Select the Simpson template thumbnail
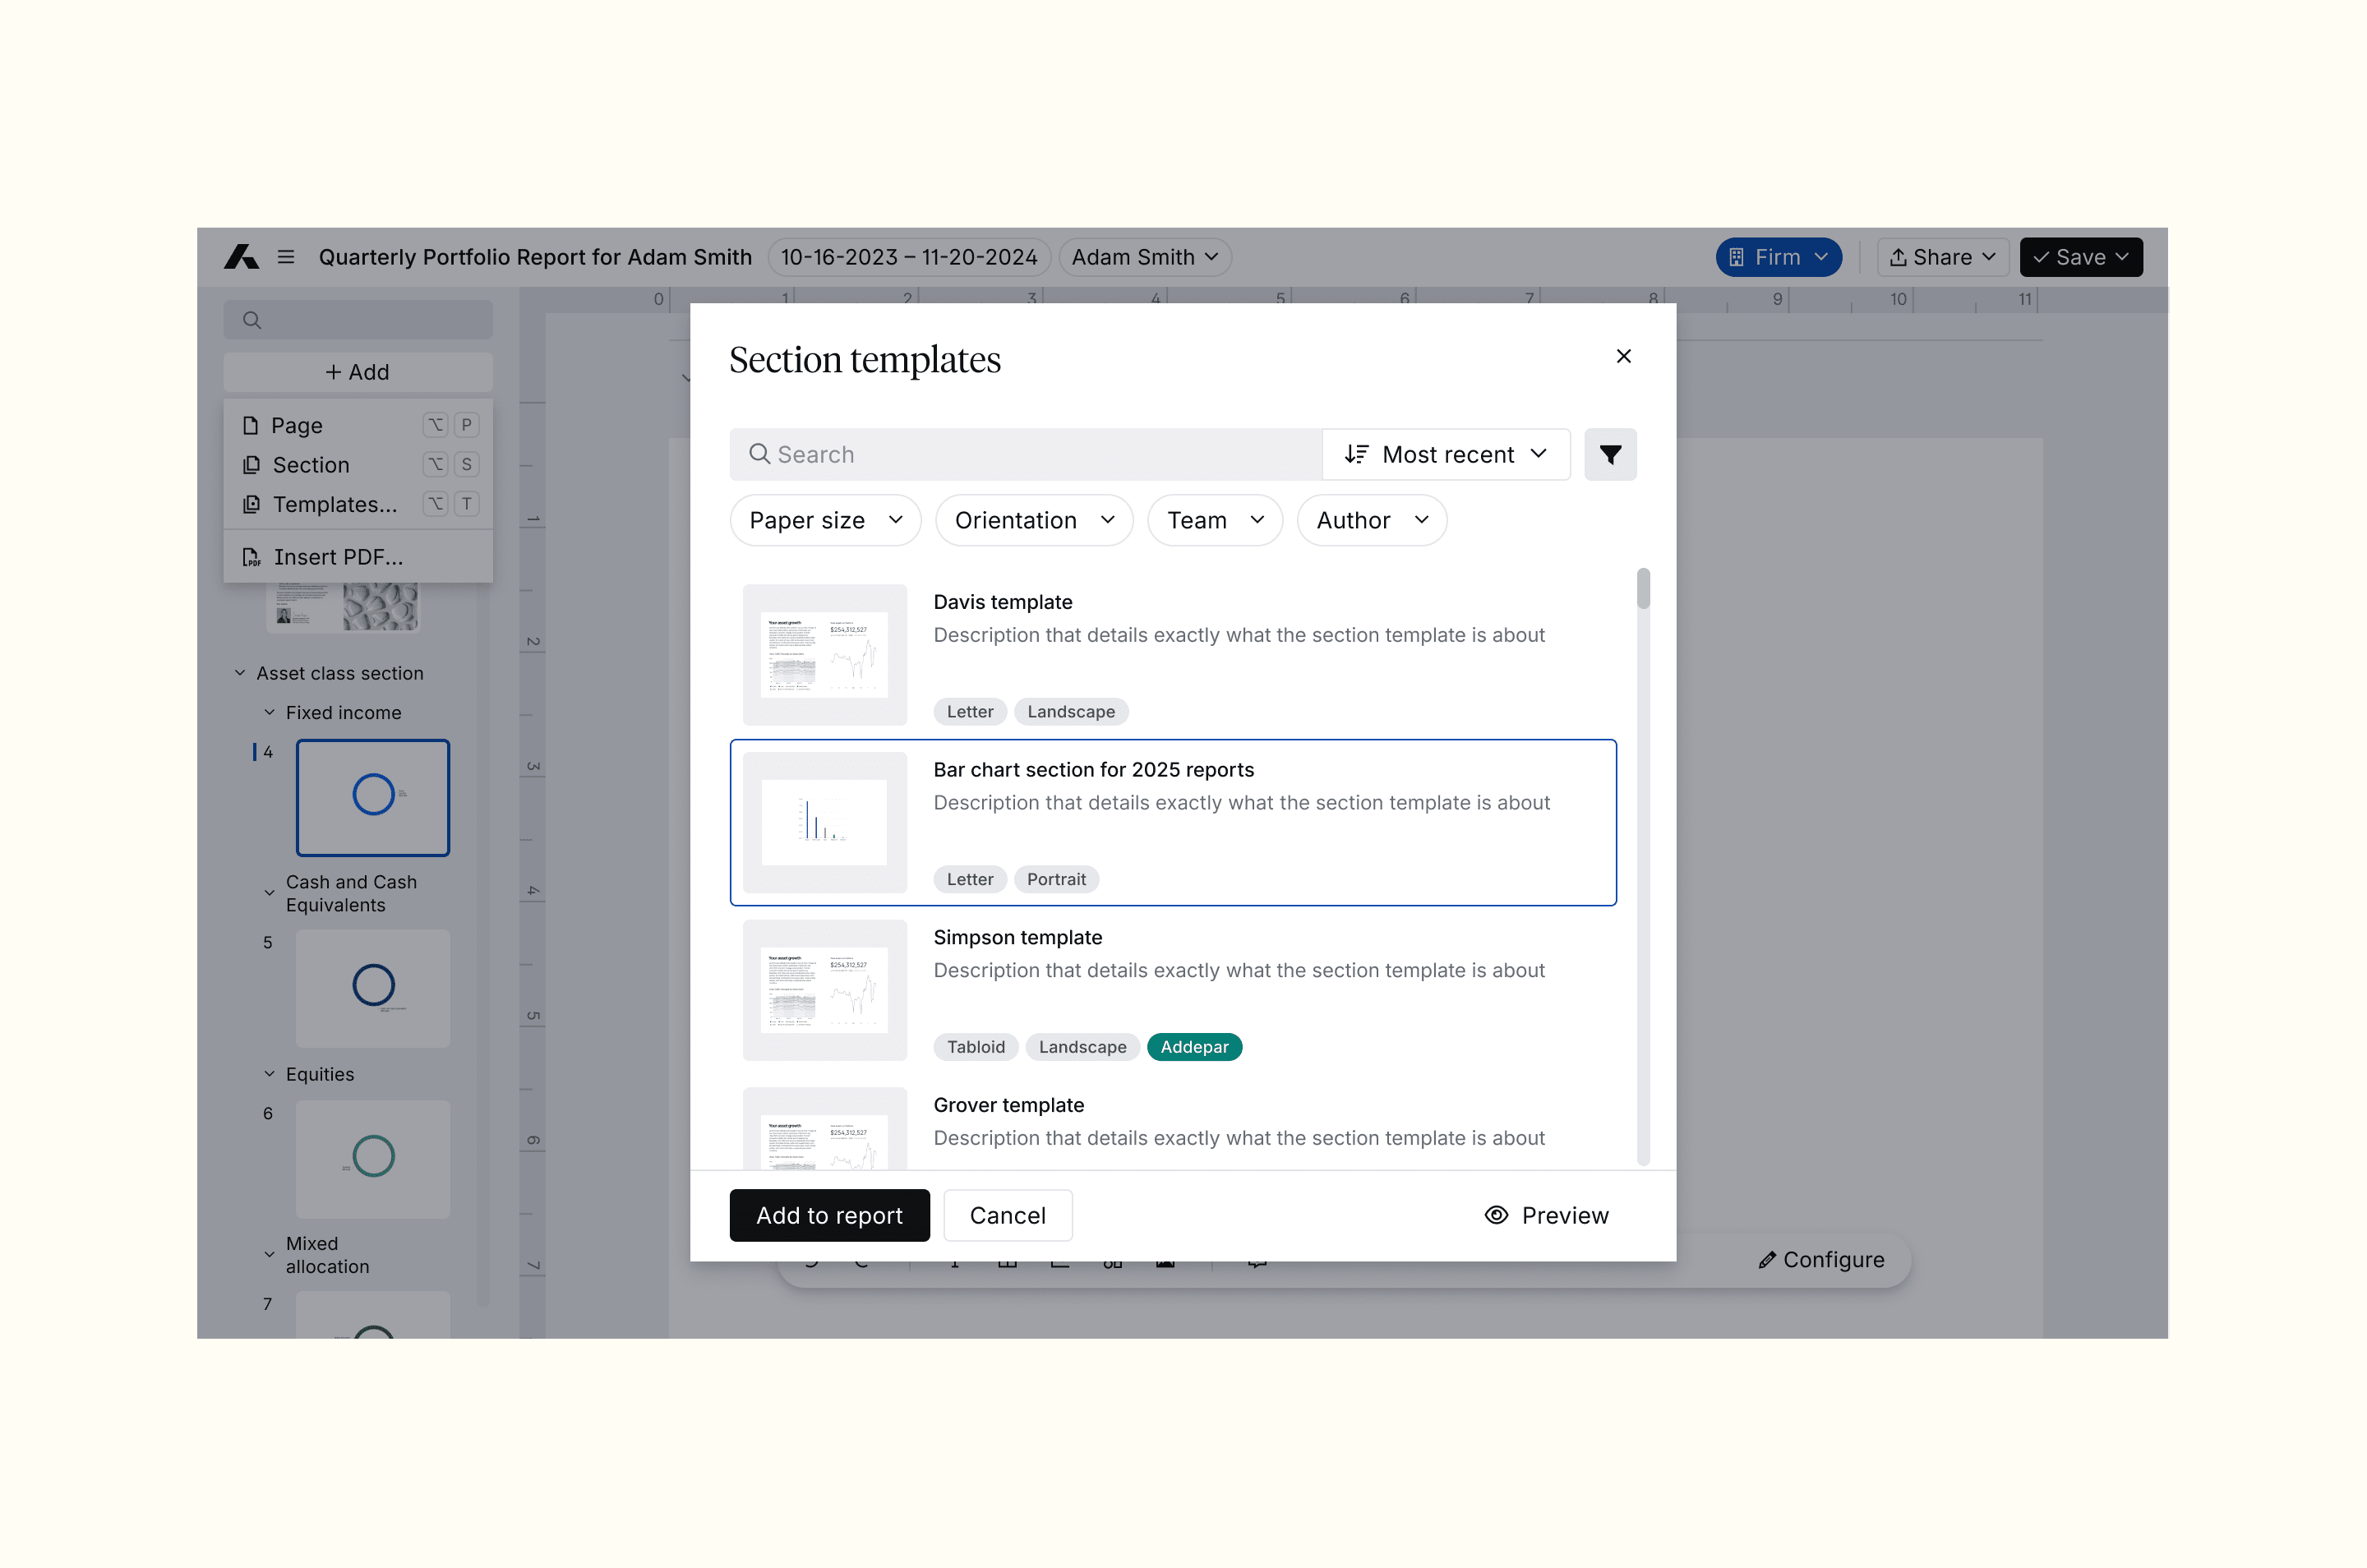Image resolution: width=2367 pixels, height=1568 pixels. pyautogui.click(x=825, y=990)
